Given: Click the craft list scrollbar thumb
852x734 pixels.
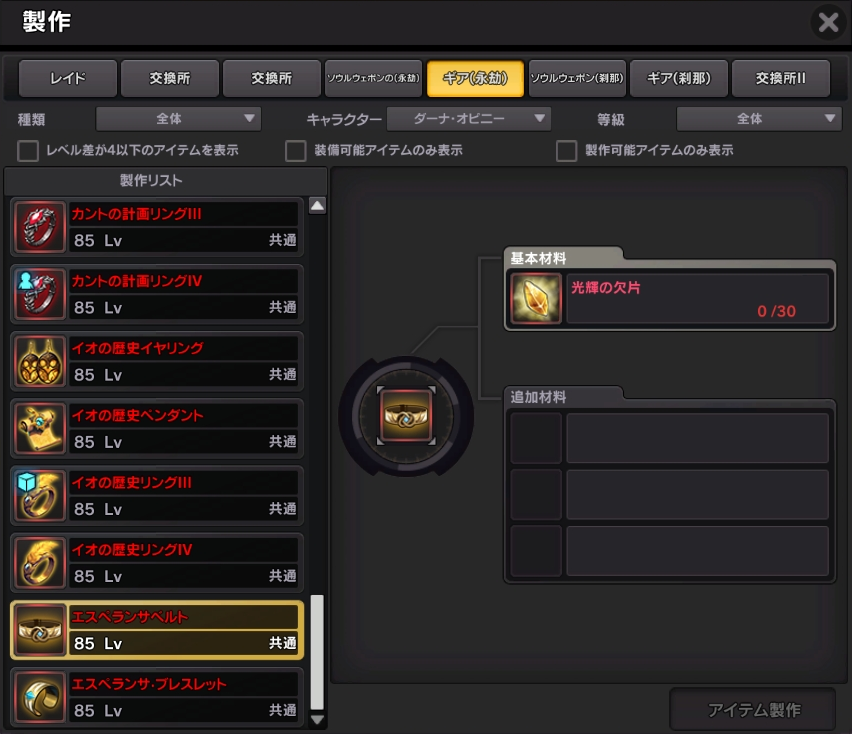Looking at the screenshot, I should (317, 652).
